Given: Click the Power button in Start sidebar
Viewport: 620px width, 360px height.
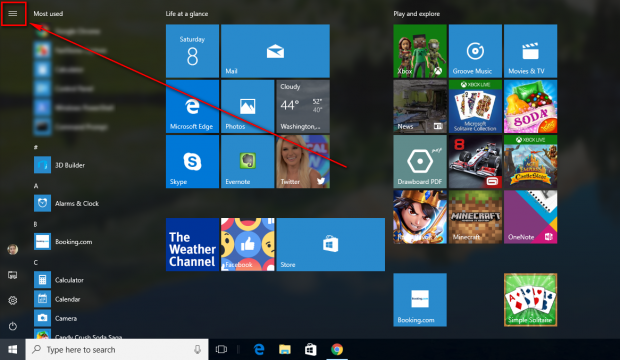Looking at the screenshot, I should pyautogui.click(x=13, y=326).
